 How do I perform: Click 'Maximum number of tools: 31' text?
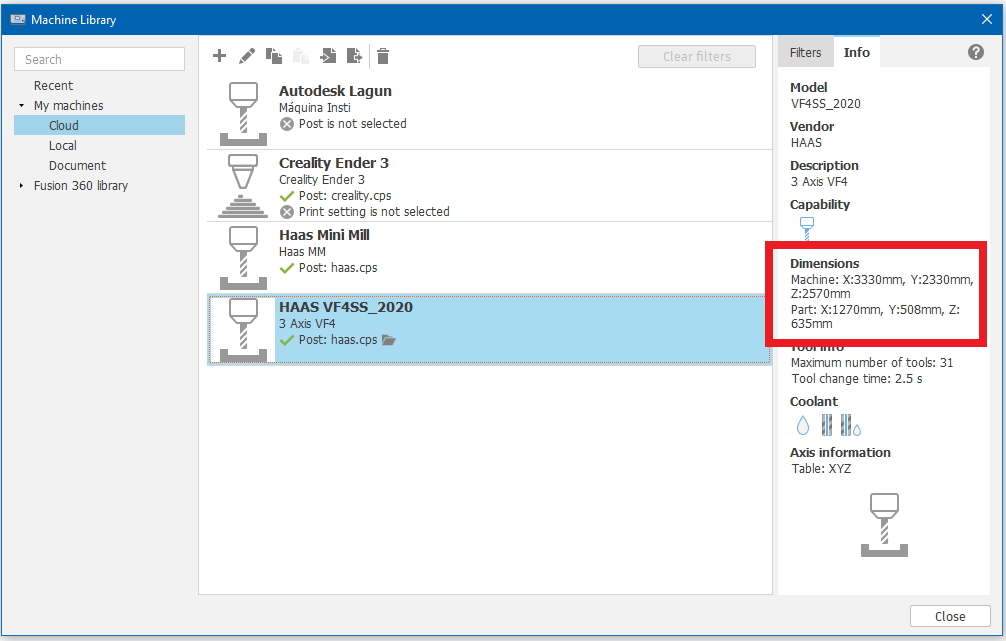(x=872, y=363)
